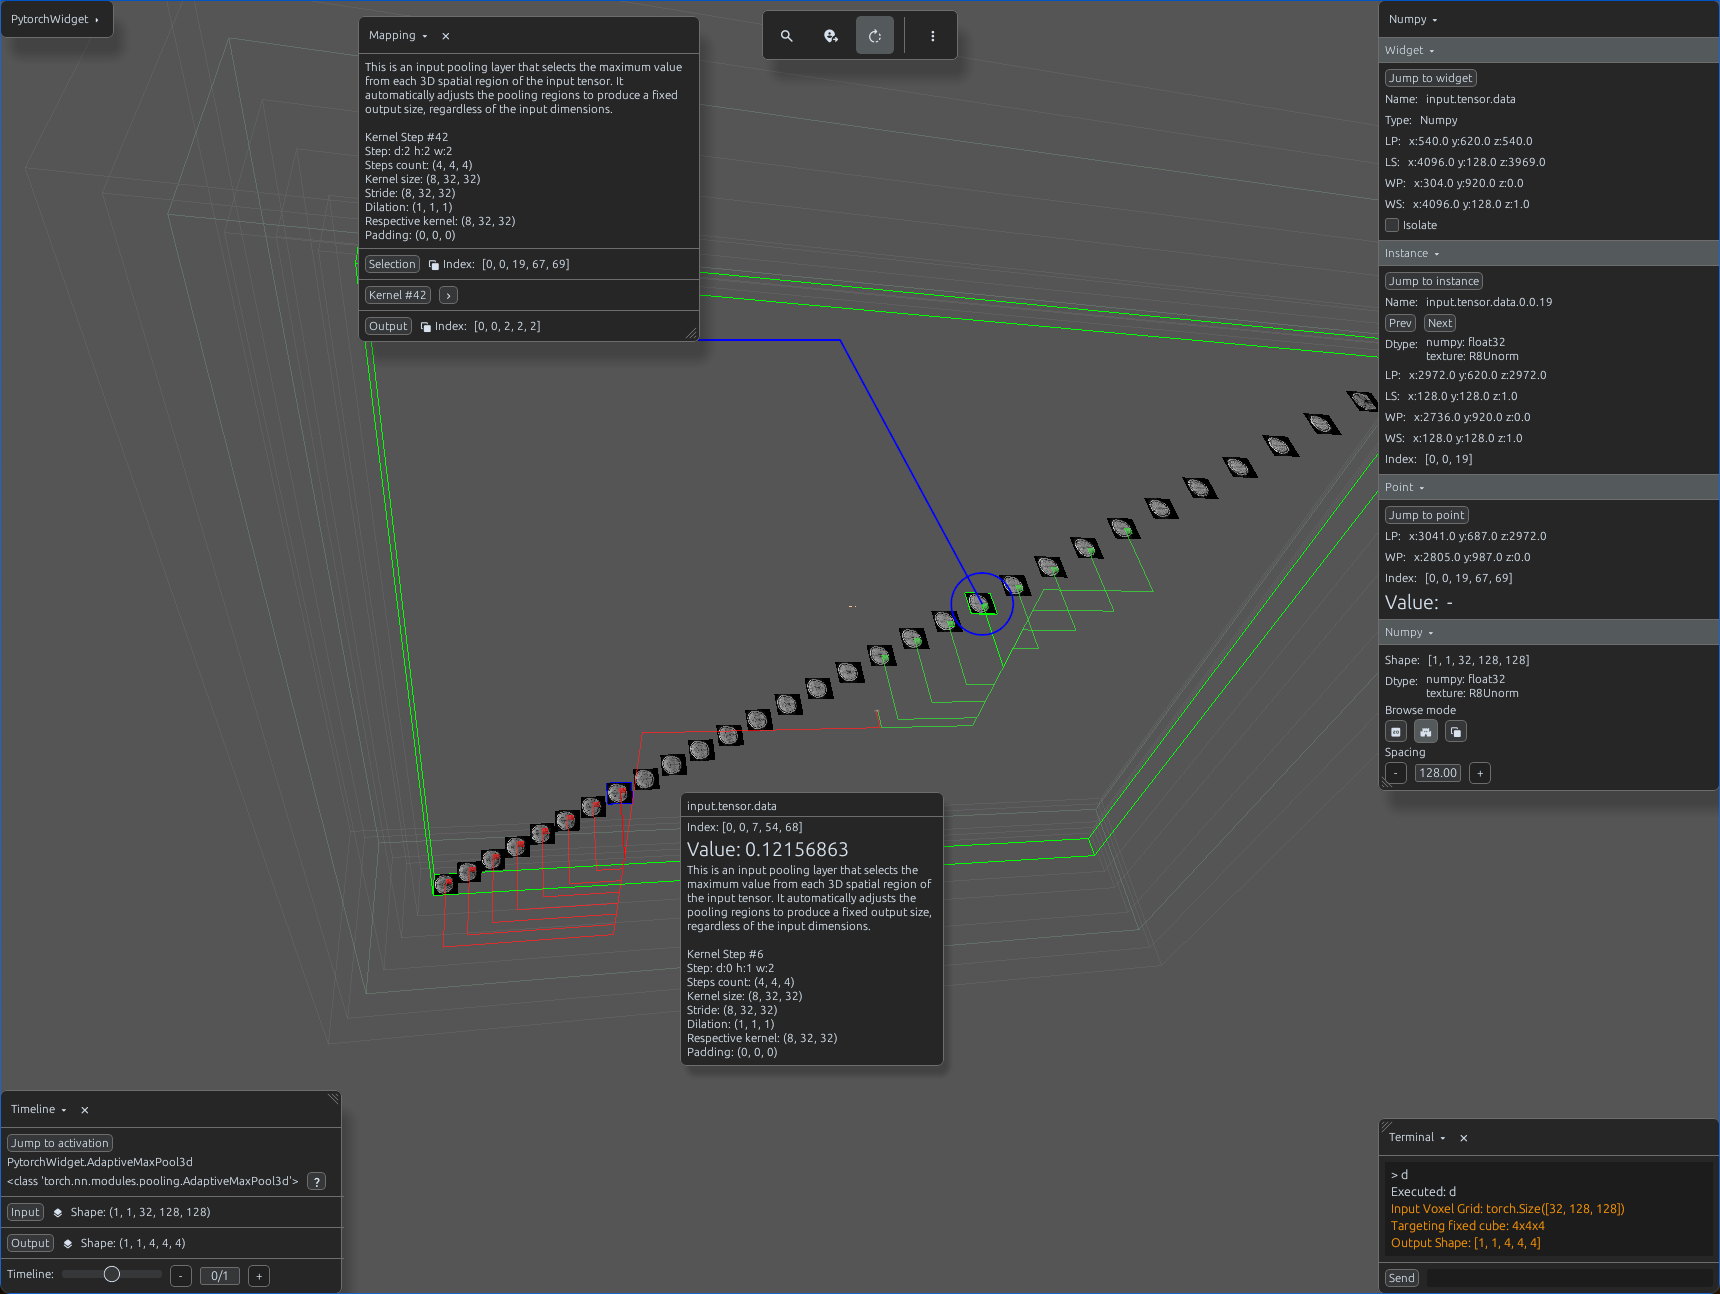1720x1294 pixels.
Task: Click the blue-outlined slice near the tooltip
Action: (619, 793)
